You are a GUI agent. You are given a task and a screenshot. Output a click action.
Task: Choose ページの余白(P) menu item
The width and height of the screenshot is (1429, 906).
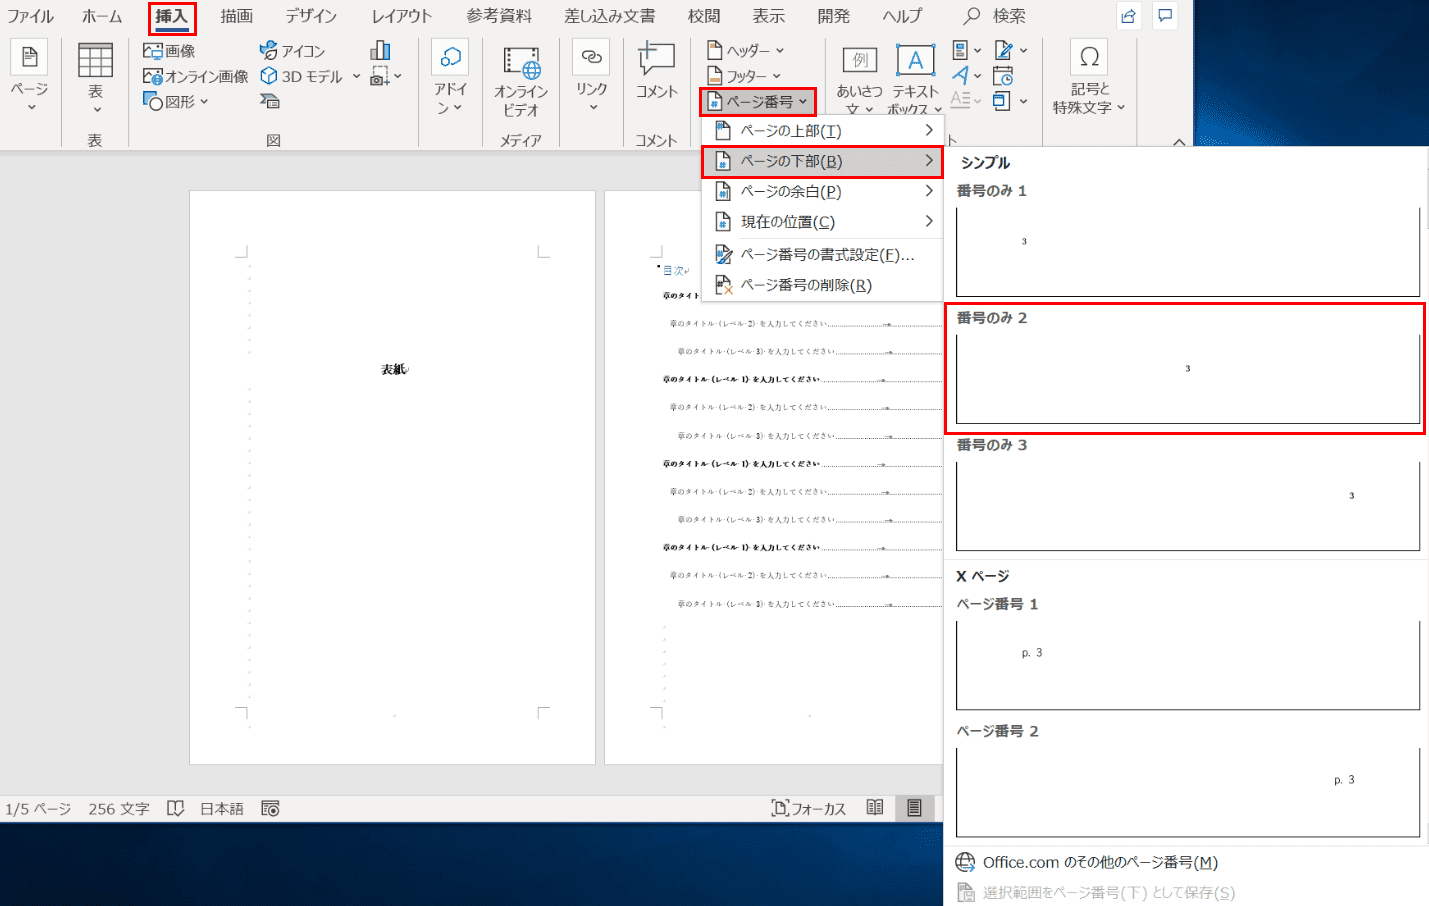822,191
